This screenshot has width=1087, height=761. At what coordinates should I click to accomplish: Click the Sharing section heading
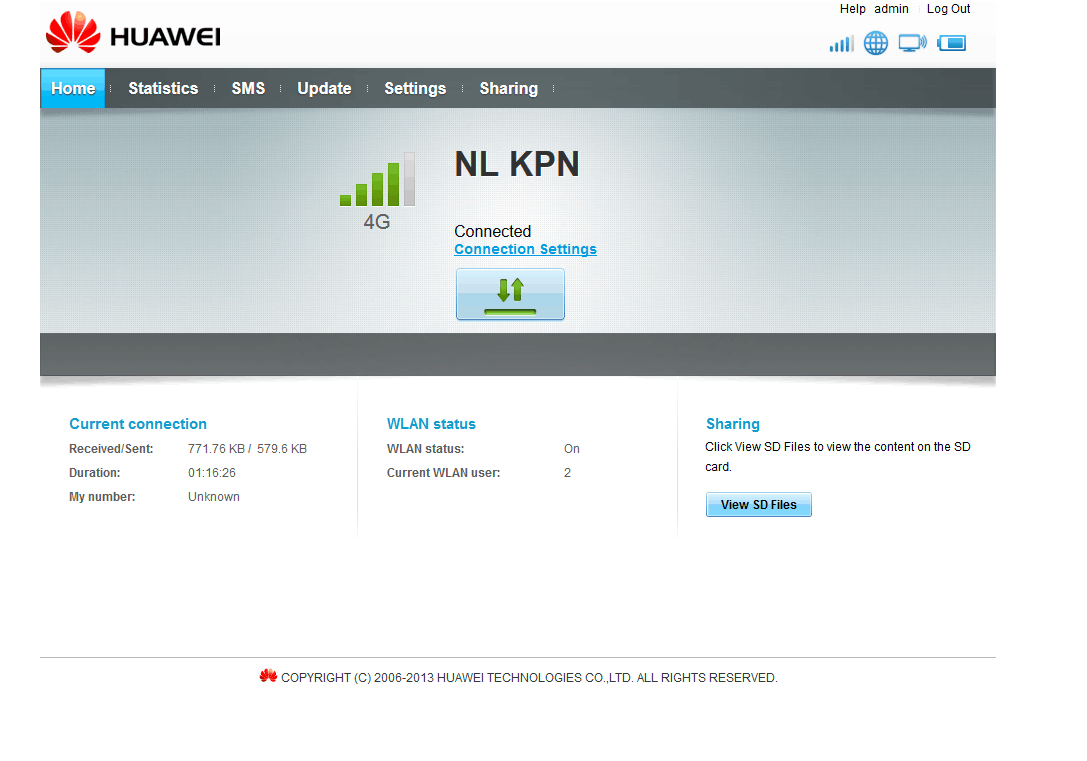click(x=733, y=423)
